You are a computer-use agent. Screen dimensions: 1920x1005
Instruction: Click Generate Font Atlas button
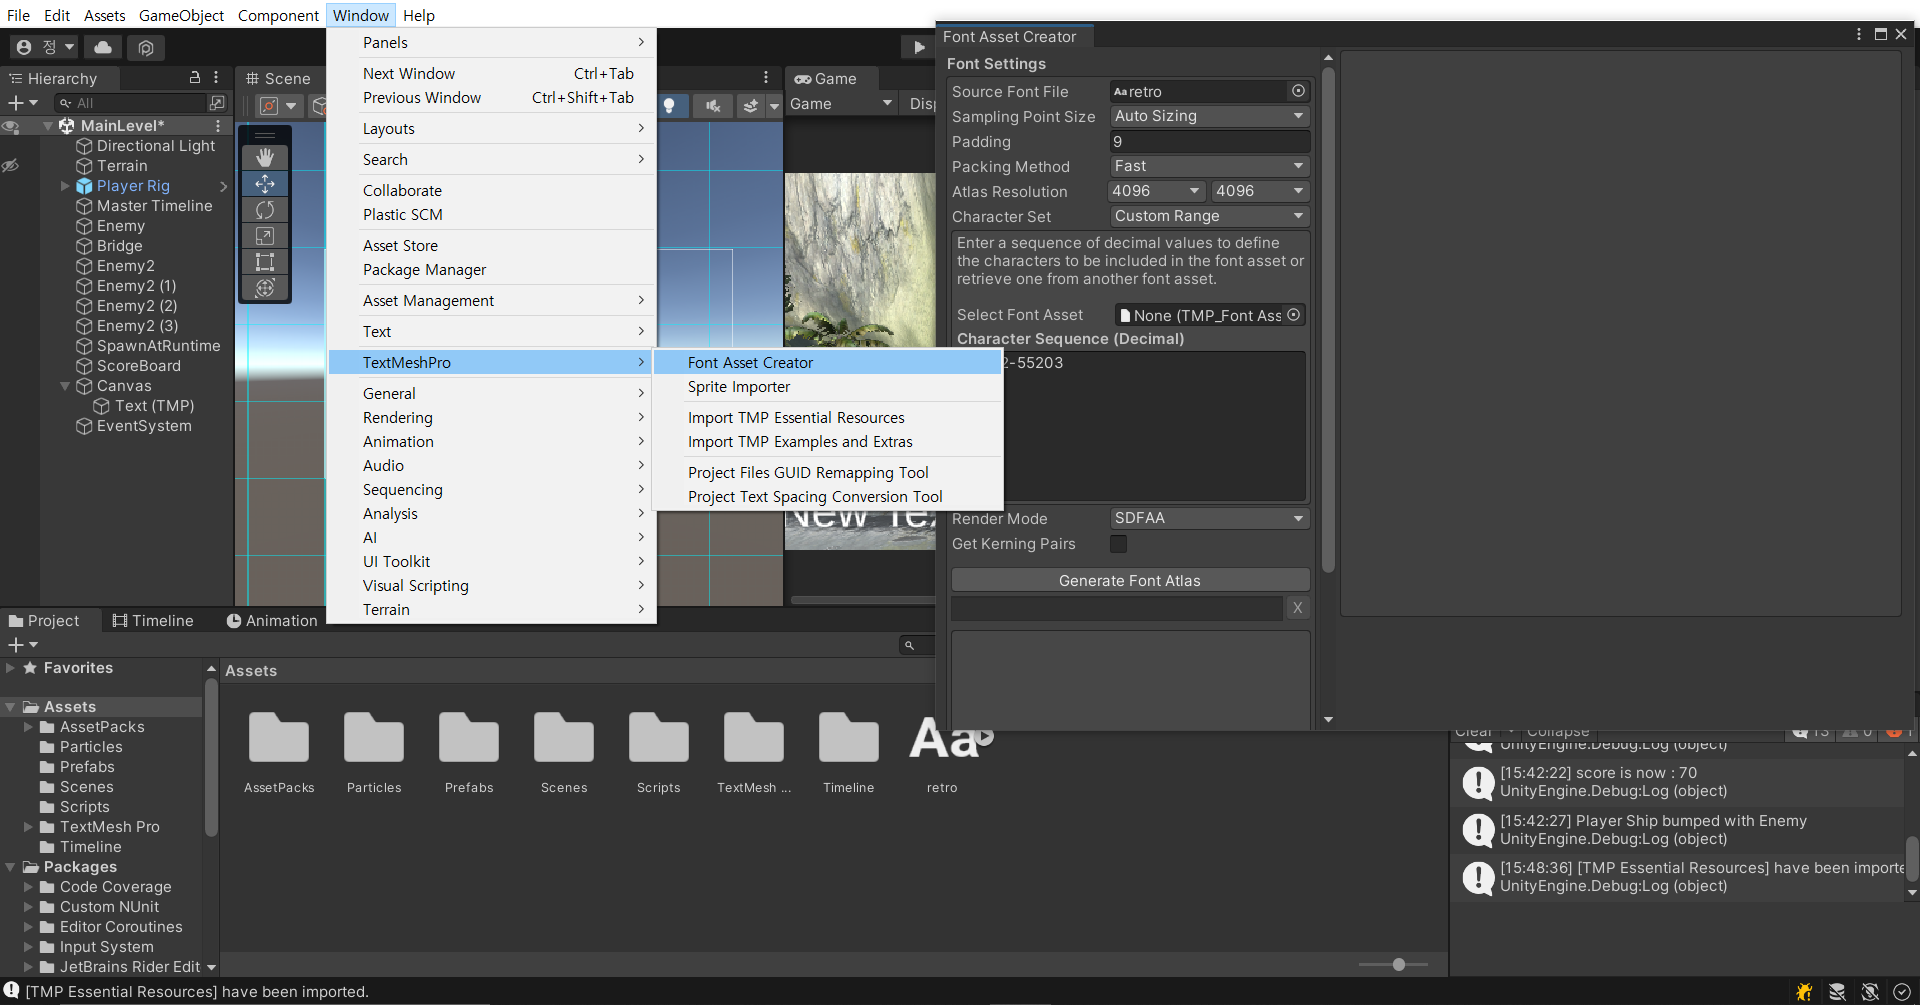(1130, 580)
